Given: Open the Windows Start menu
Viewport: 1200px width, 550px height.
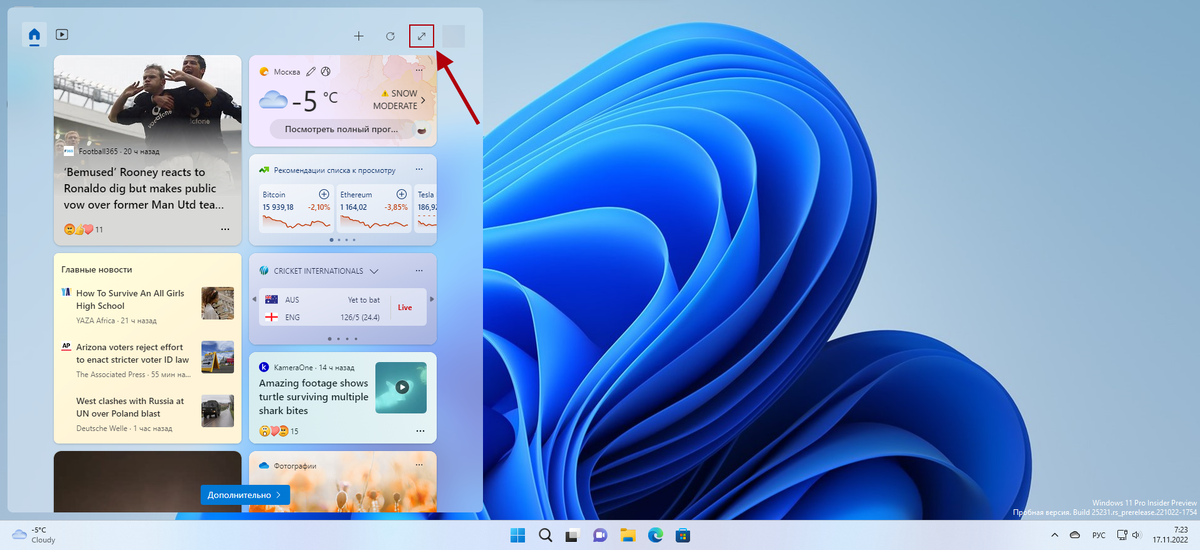Looking at the screenshot, I should [518, 535].
